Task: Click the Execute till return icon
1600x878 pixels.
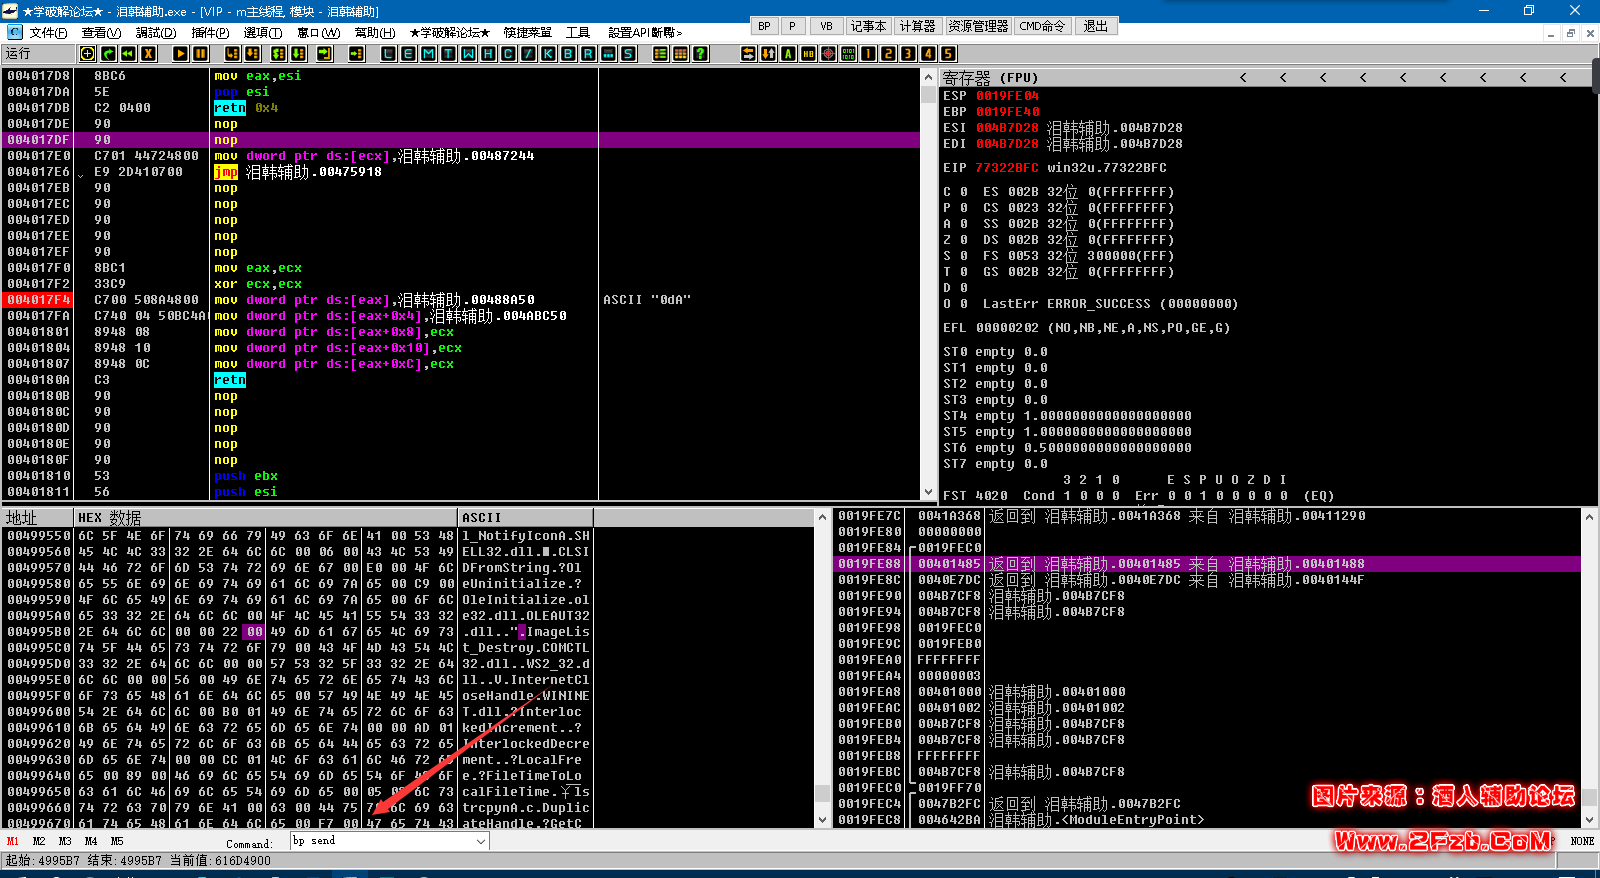Action: [324, 54]
